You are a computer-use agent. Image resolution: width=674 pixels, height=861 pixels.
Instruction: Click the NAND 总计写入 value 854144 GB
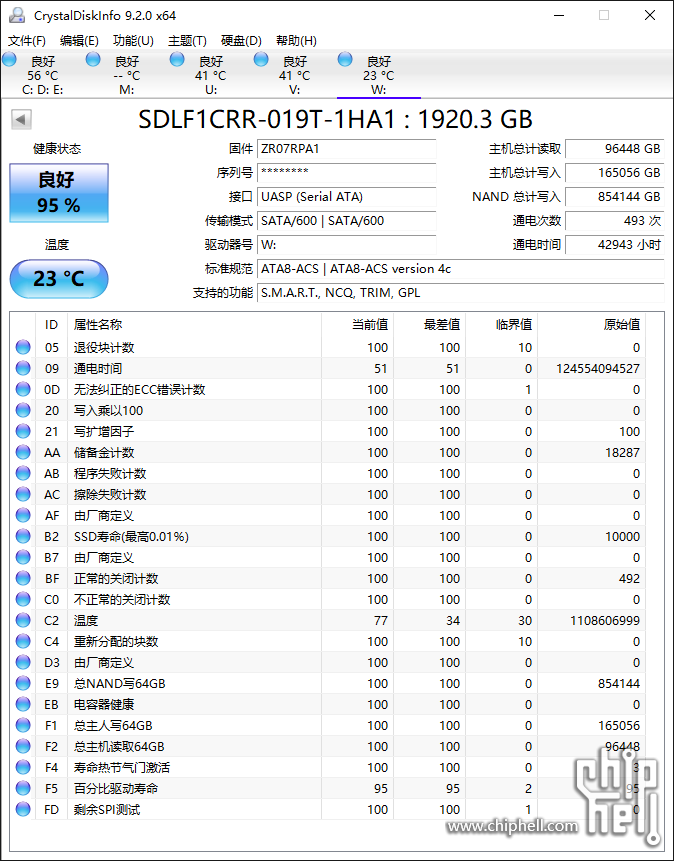click(x=615, y=197)
